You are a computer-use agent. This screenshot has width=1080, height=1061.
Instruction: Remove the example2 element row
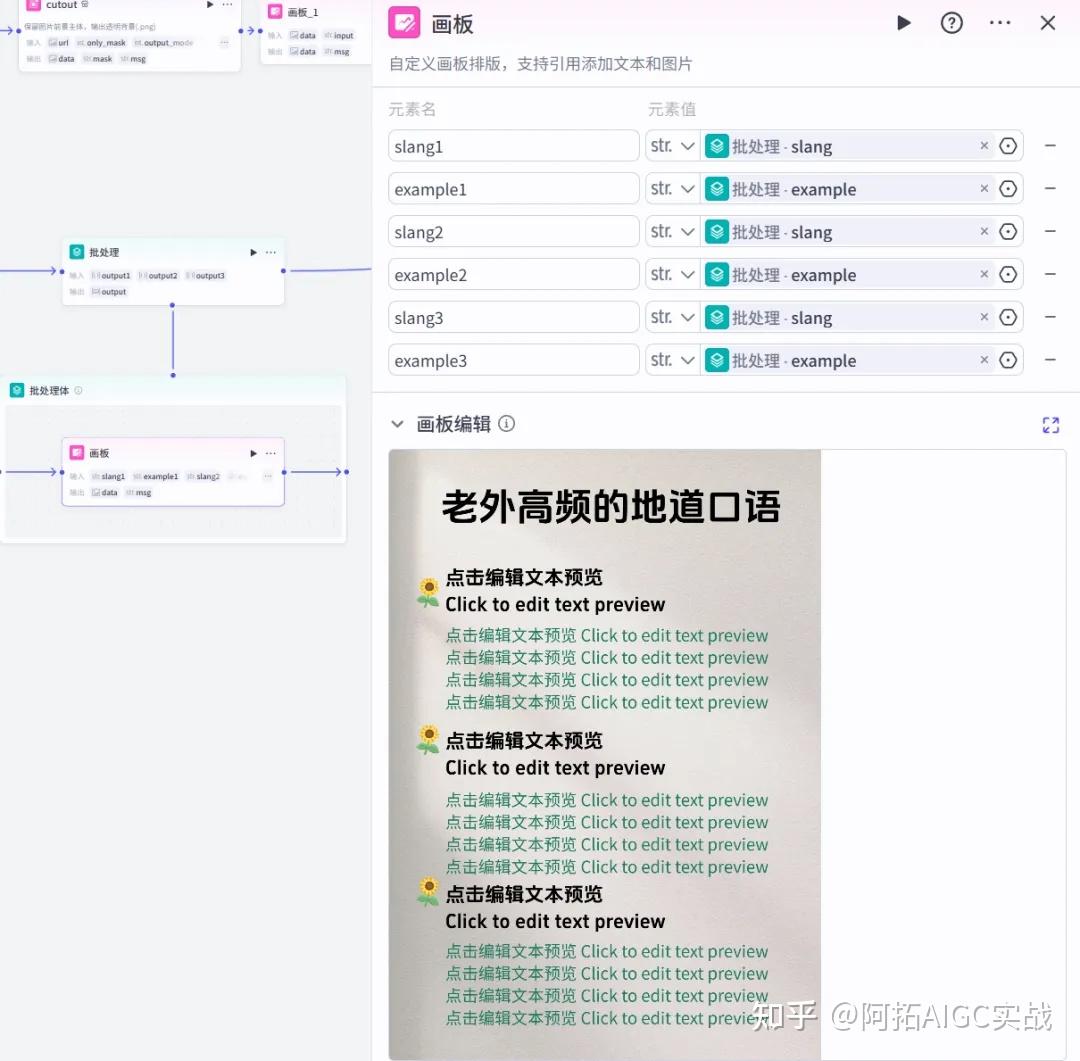1050,275
